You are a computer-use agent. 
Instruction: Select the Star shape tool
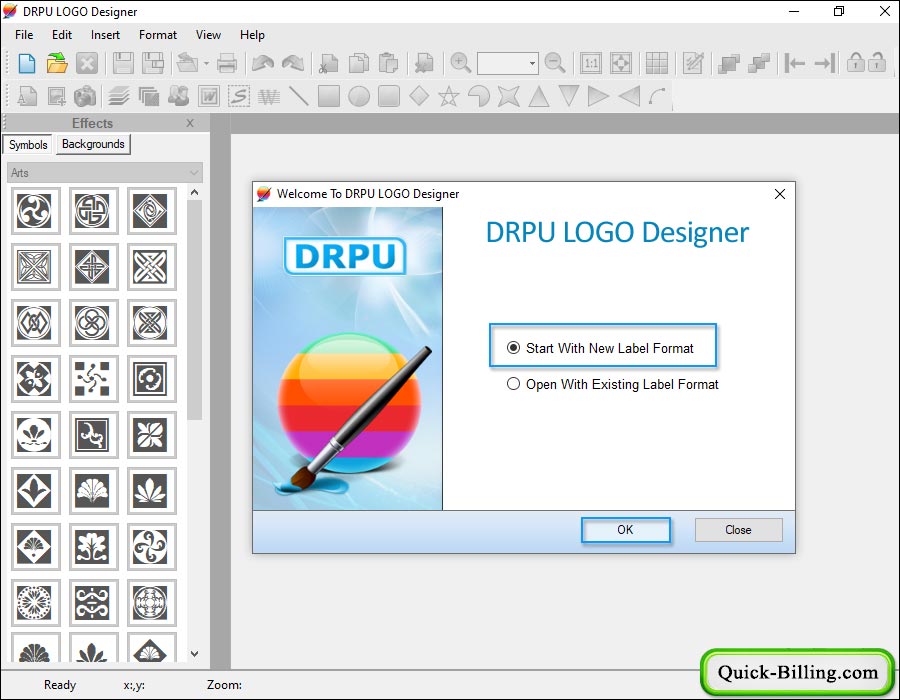pyautogui.click(x=449, y=96)
